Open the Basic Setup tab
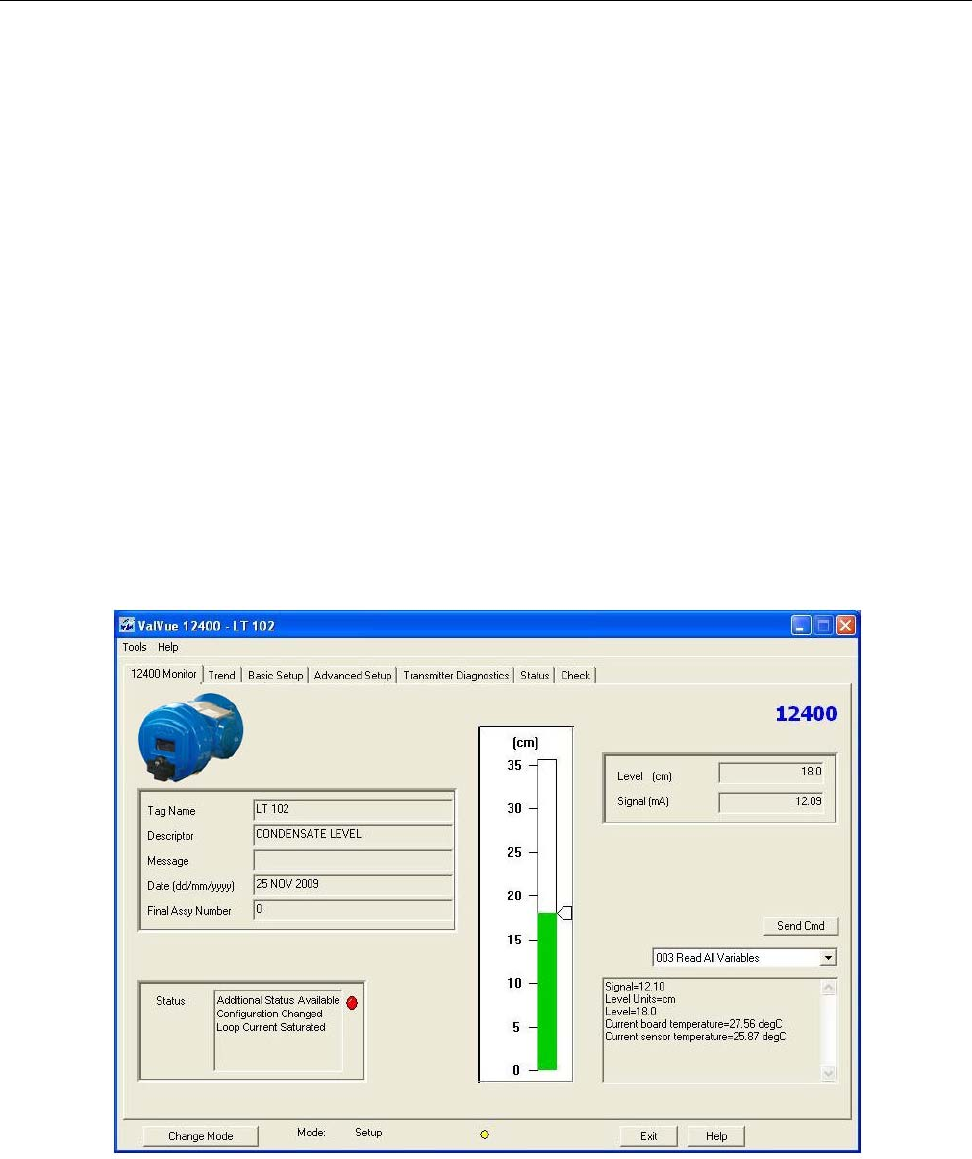Image resolution: width=972 pixels, height=1159 pixels. pyautogui.click(x=276, y=675)
